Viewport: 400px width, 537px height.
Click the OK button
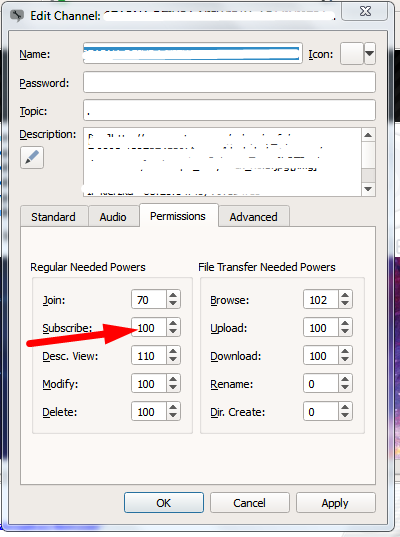[x=164, y=502]
